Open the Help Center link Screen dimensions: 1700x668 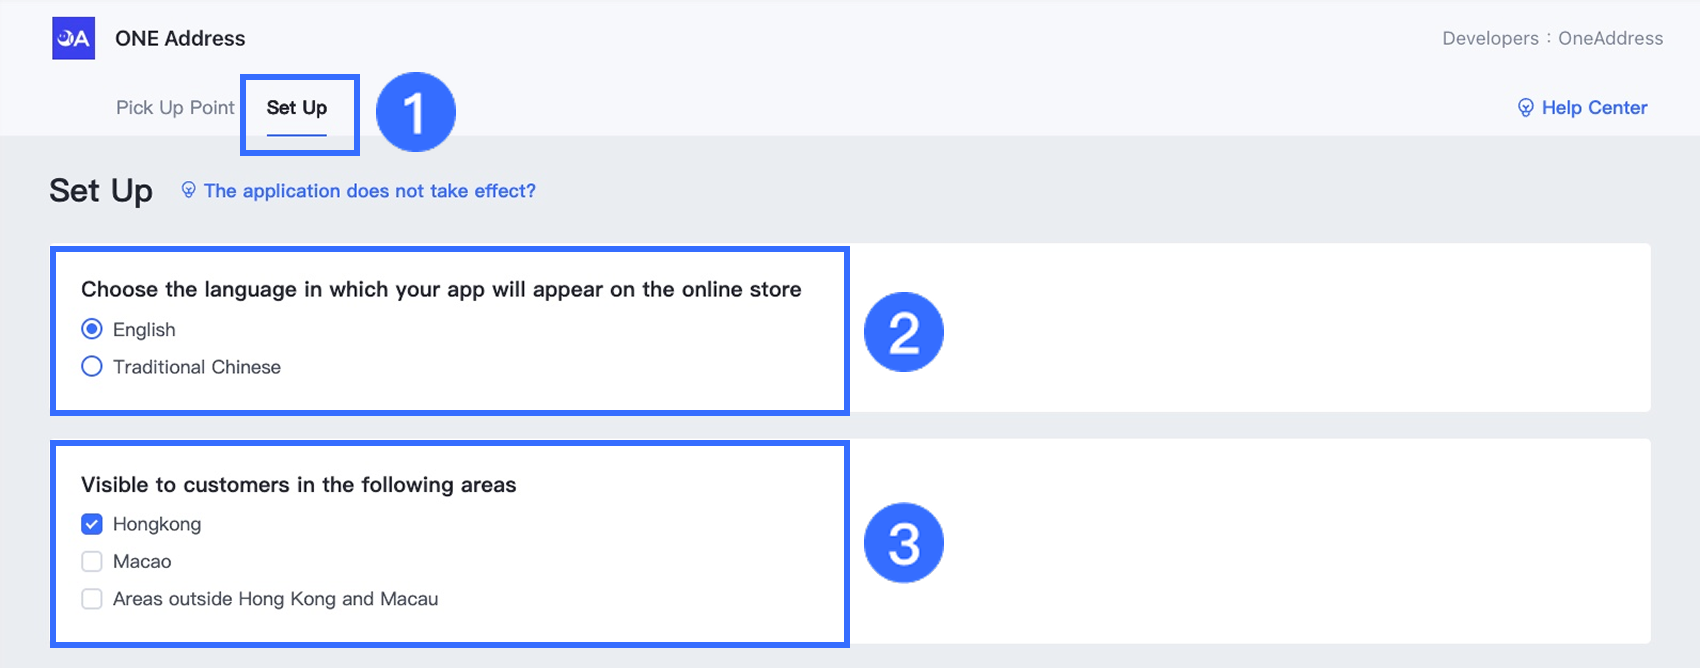click(1594, 108)
